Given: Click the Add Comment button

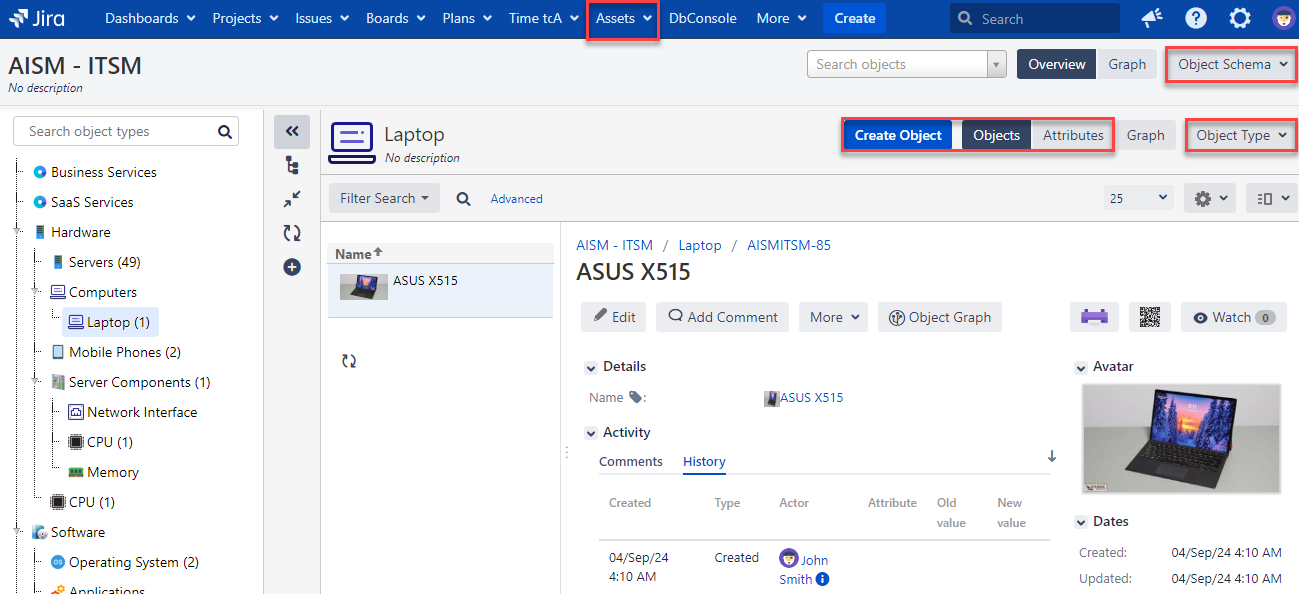Looking at the screenshot, I should [722, 317].
